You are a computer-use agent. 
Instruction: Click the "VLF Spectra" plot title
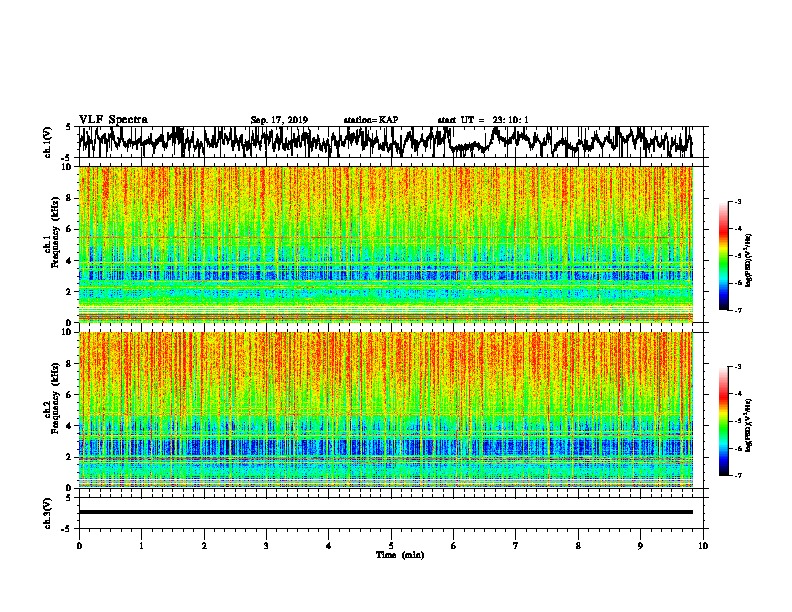(x=113, y=120)
